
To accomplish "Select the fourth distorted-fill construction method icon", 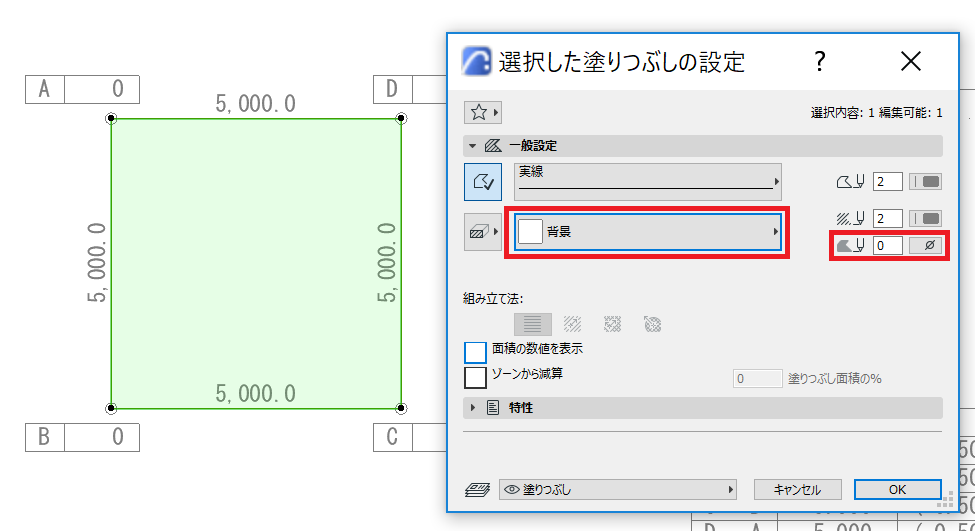I will (x=652, y=324).
